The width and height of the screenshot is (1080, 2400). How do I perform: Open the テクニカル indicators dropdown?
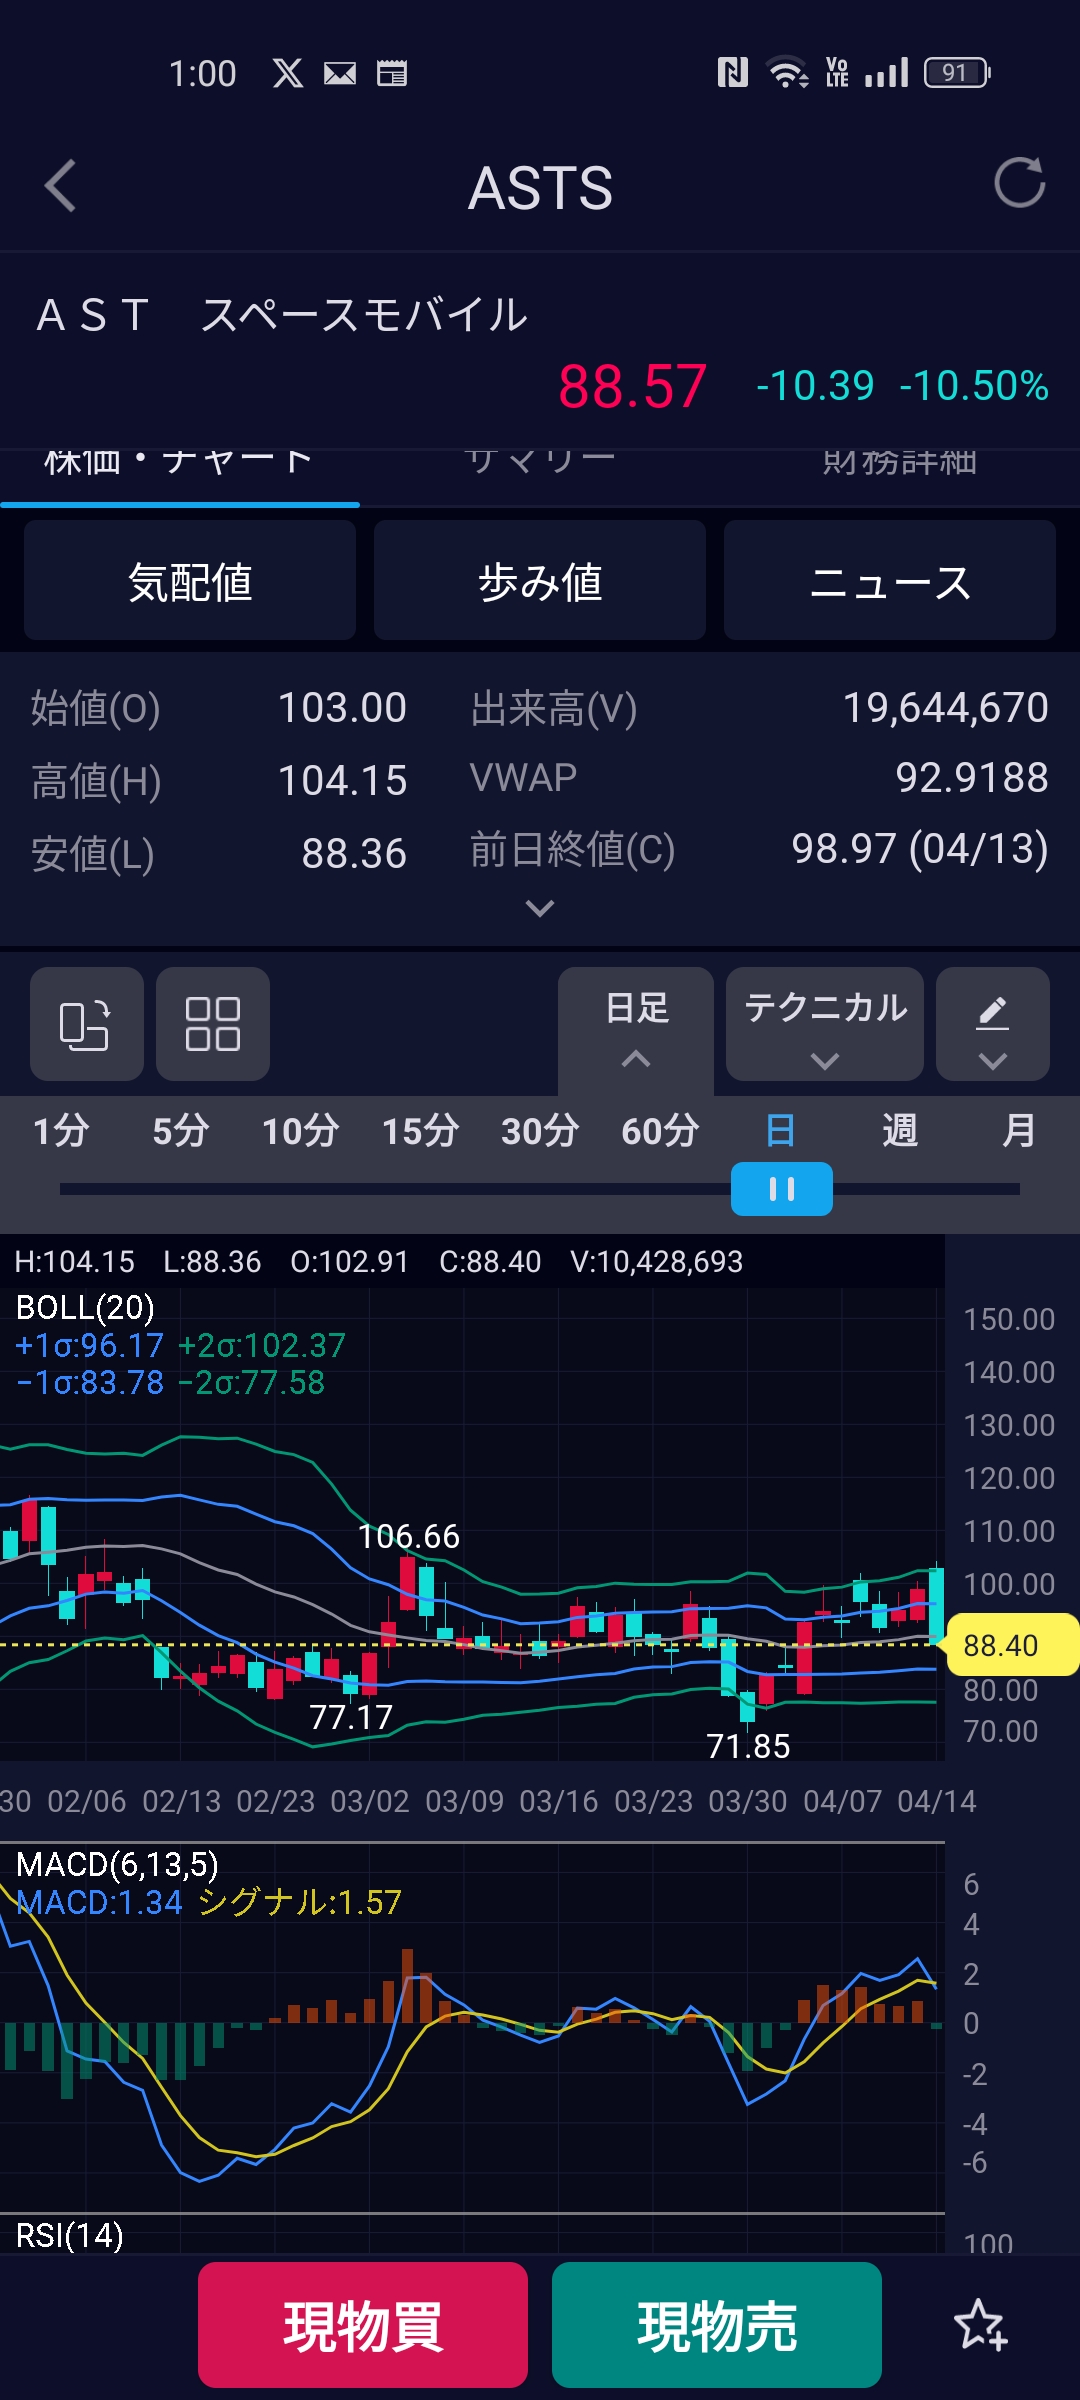click(824, 1024)
